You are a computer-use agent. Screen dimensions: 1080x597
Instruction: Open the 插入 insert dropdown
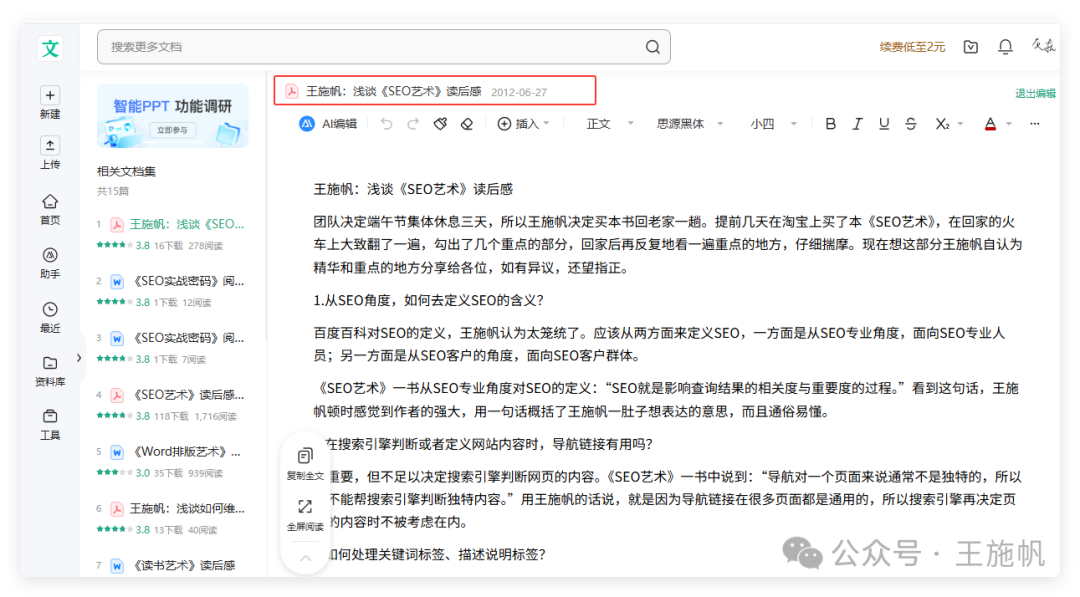tap(521, 123)
